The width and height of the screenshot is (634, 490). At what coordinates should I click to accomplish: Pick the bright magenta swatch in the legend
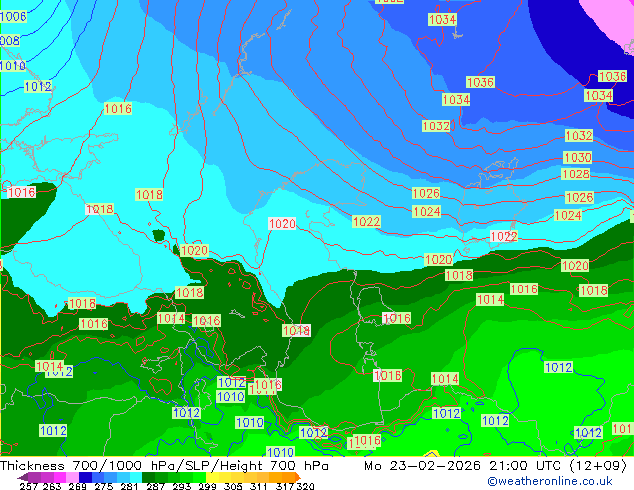[x=60, y=477]
